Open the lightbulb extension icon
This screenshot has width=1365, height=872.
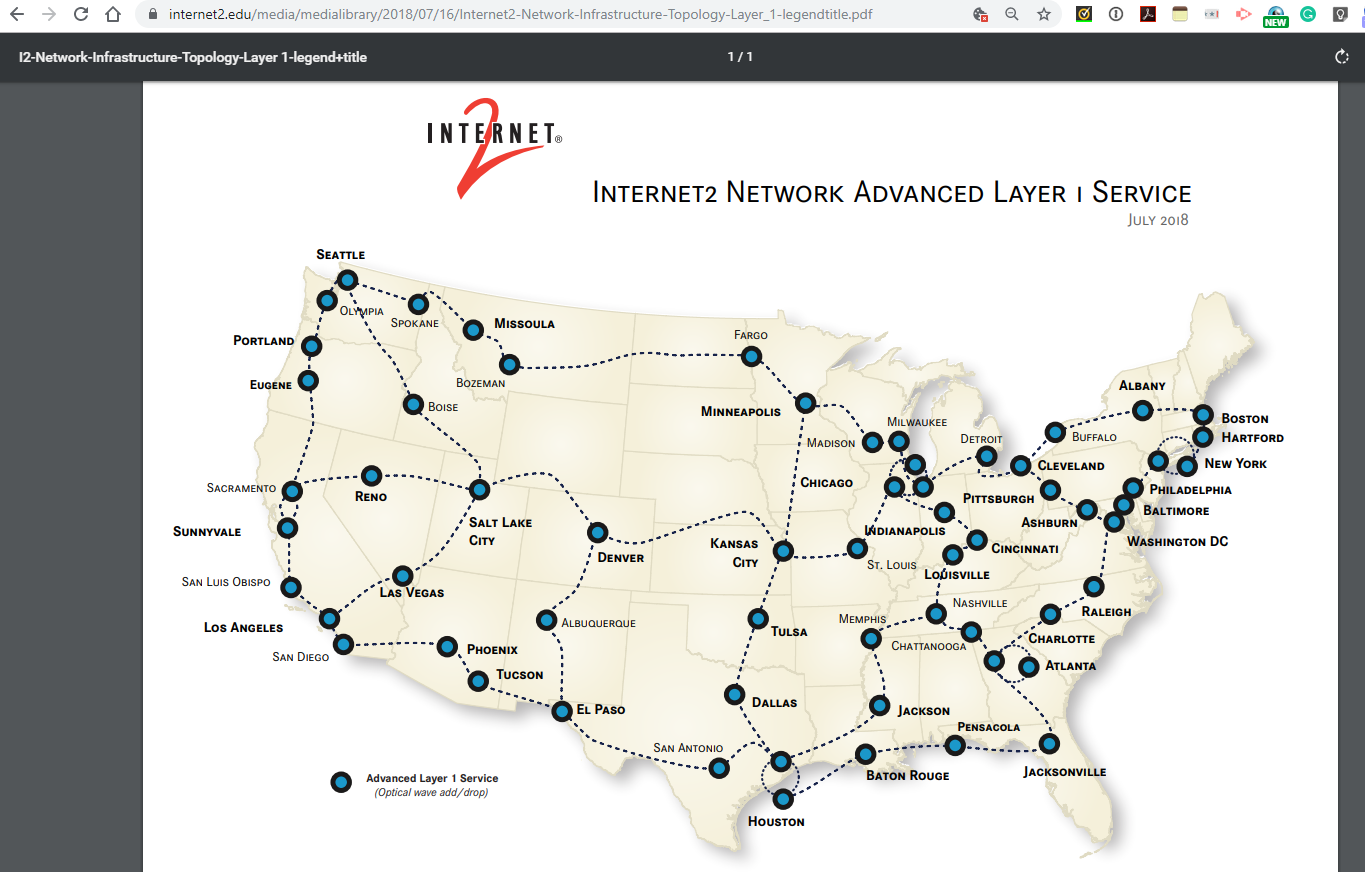(x=1340, y=15)
